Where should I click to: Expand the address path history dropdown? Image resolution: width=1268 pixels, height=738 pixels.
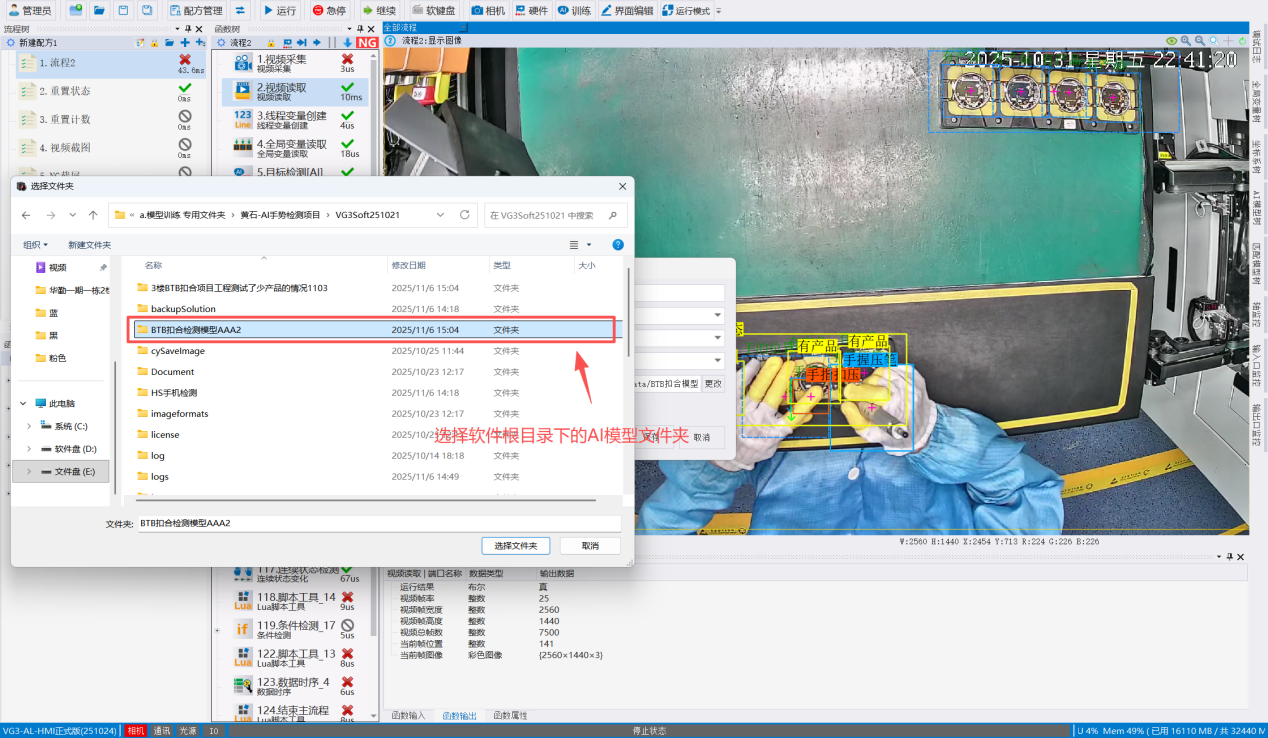point(441,215)
